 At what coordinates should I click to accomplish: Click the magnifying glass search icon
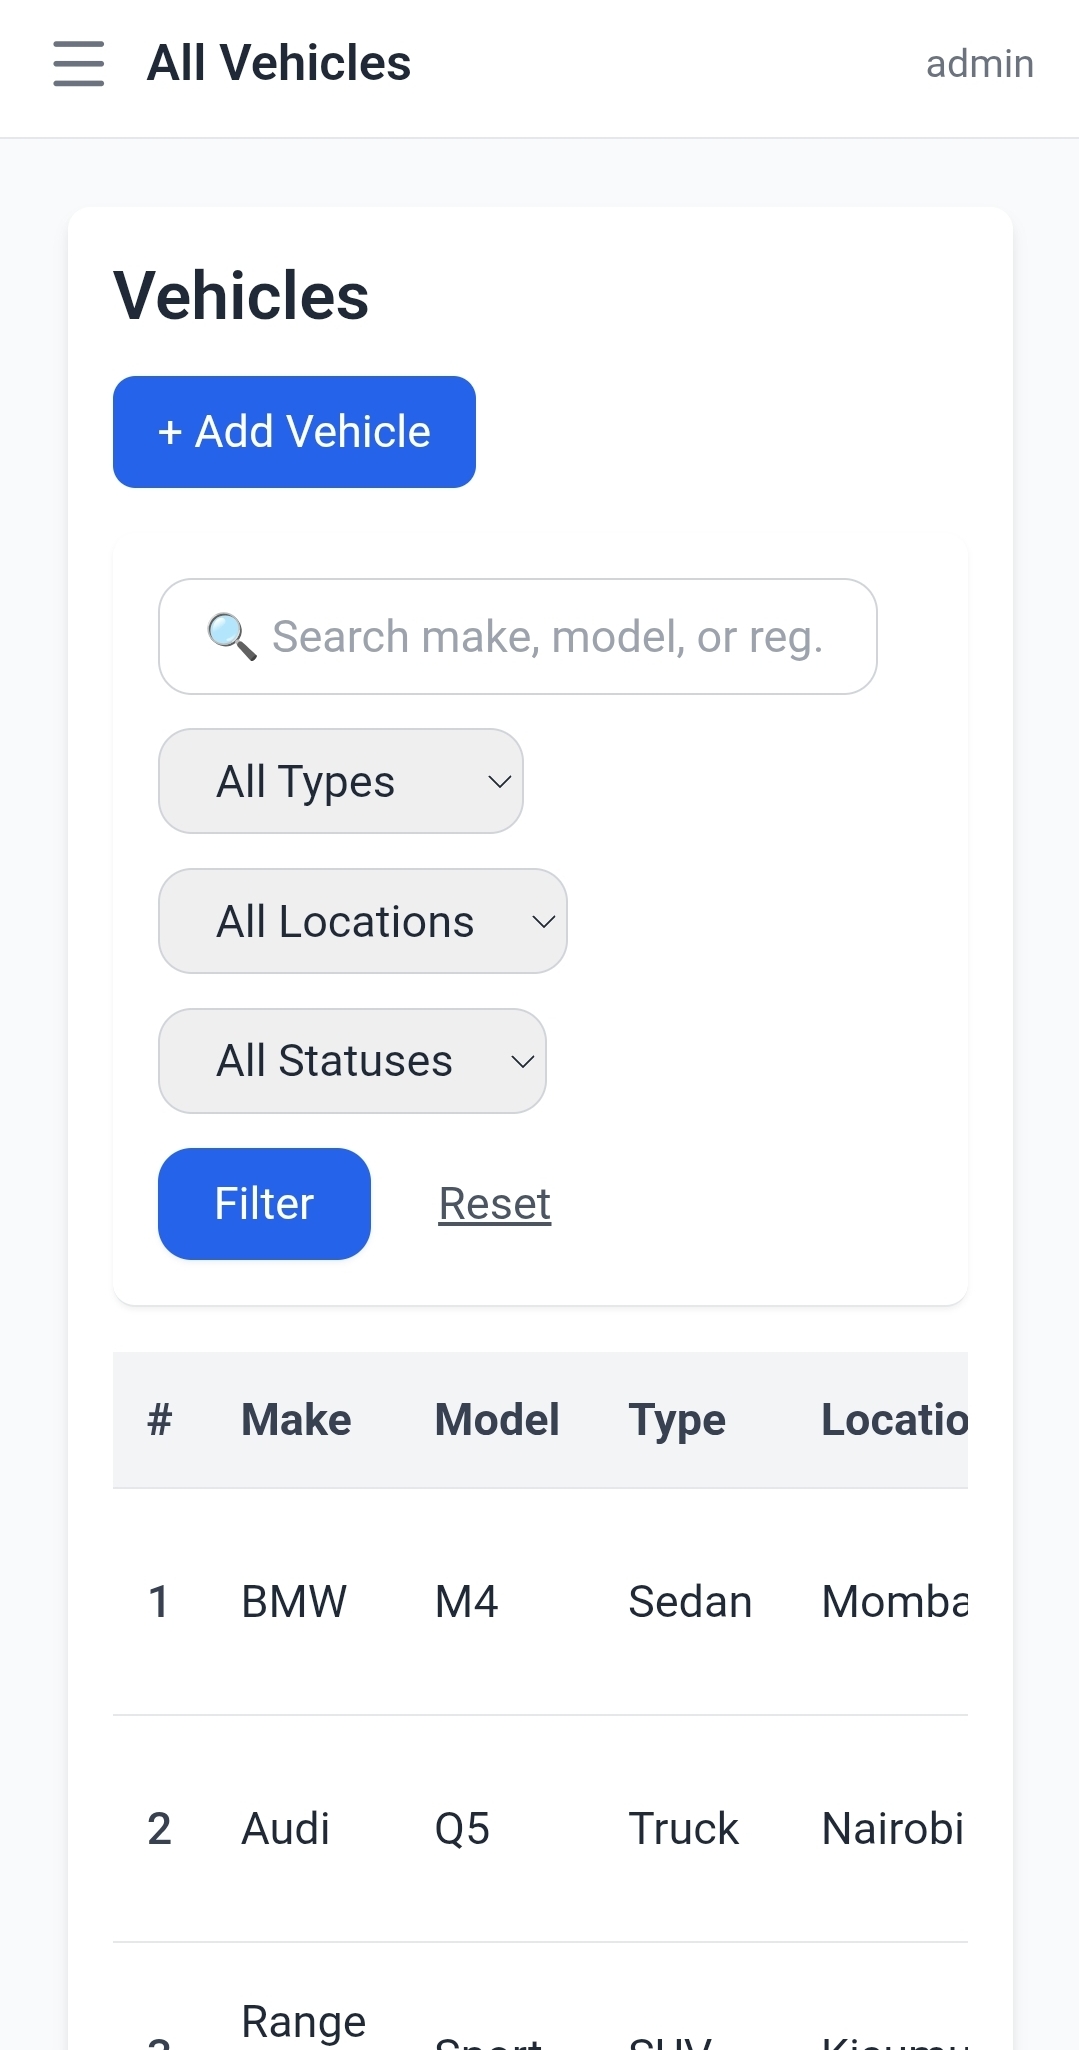(231, 637)
